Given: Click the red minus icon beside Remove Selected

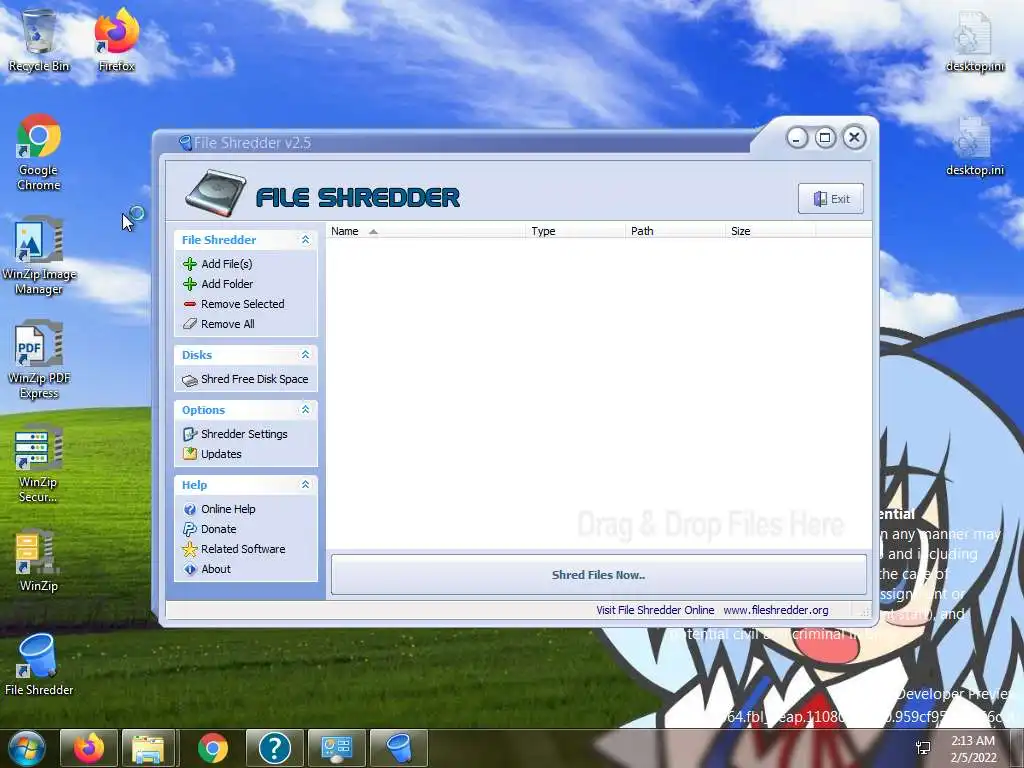Looking at the screenshot, I should [x=189, y=304].
